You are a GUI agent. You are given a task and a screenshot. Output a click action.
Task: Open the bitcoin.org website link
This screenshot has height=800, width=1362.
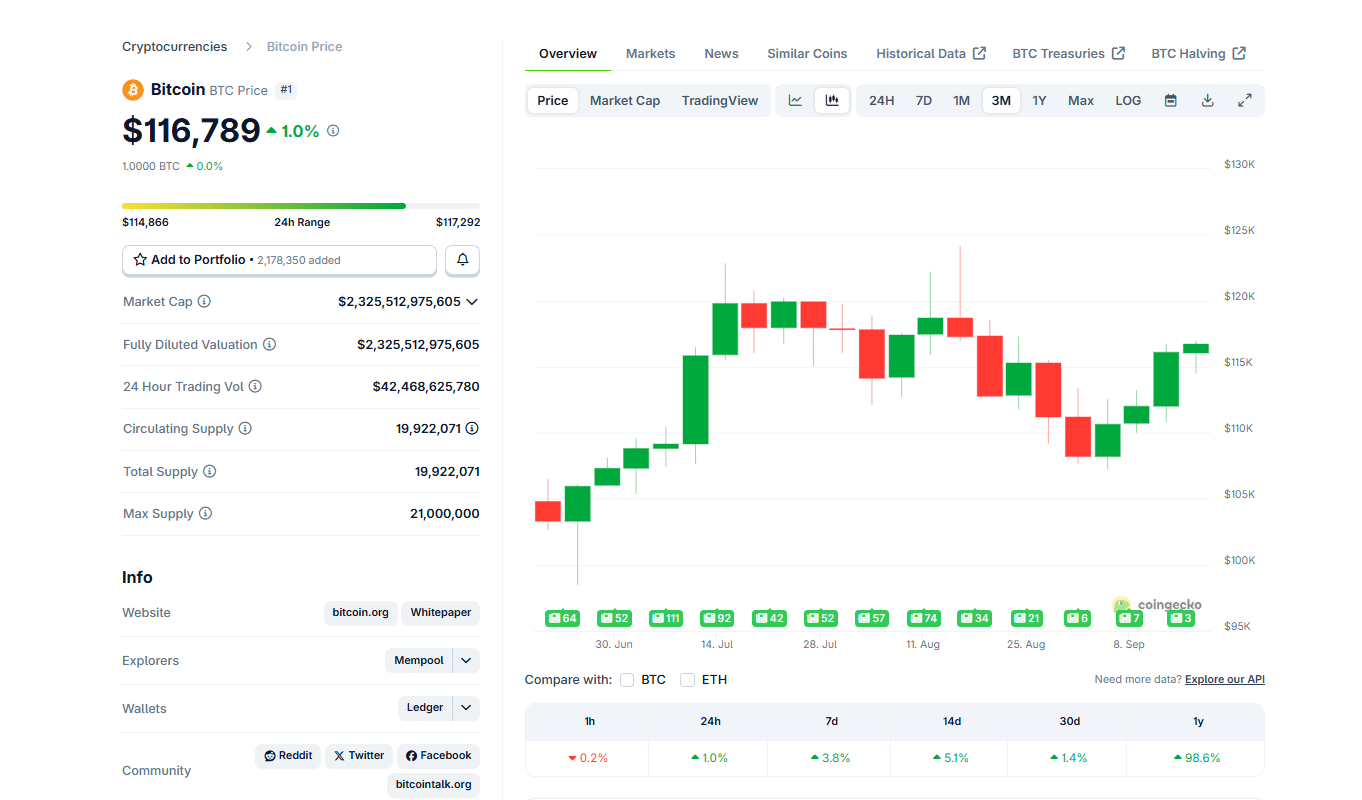(x=361, y=613)
